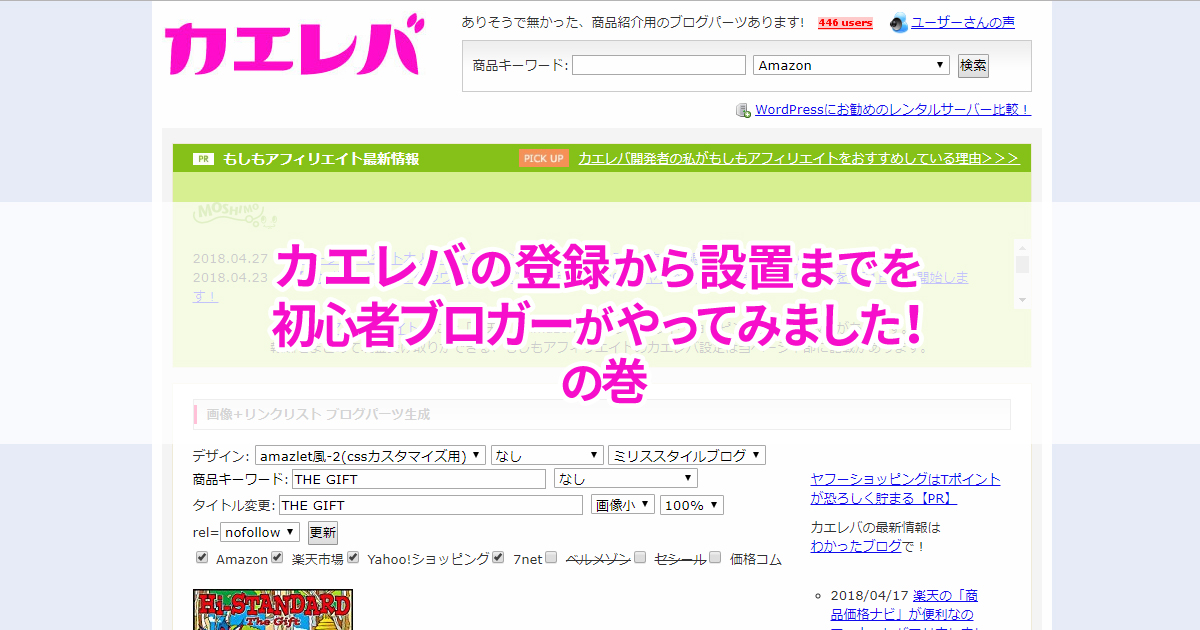Image resolution: width=1200 pixels, height=630 pixels.
Task: Click the pink カエレバ logo
Action: pyautogui.click(x=292, y=49)
